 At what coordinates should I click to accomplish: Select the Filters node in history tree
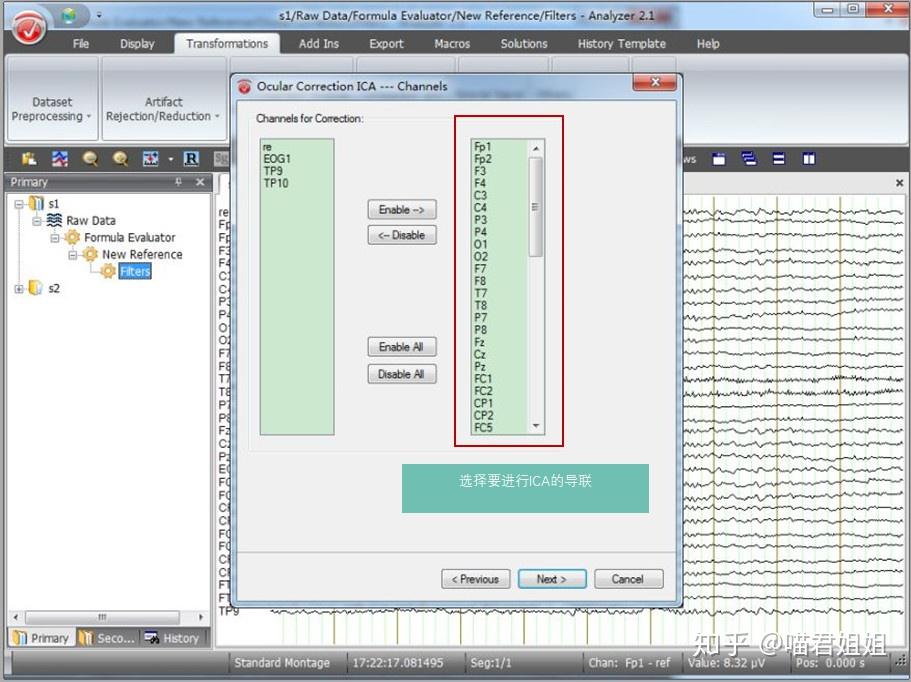point(135,271)
